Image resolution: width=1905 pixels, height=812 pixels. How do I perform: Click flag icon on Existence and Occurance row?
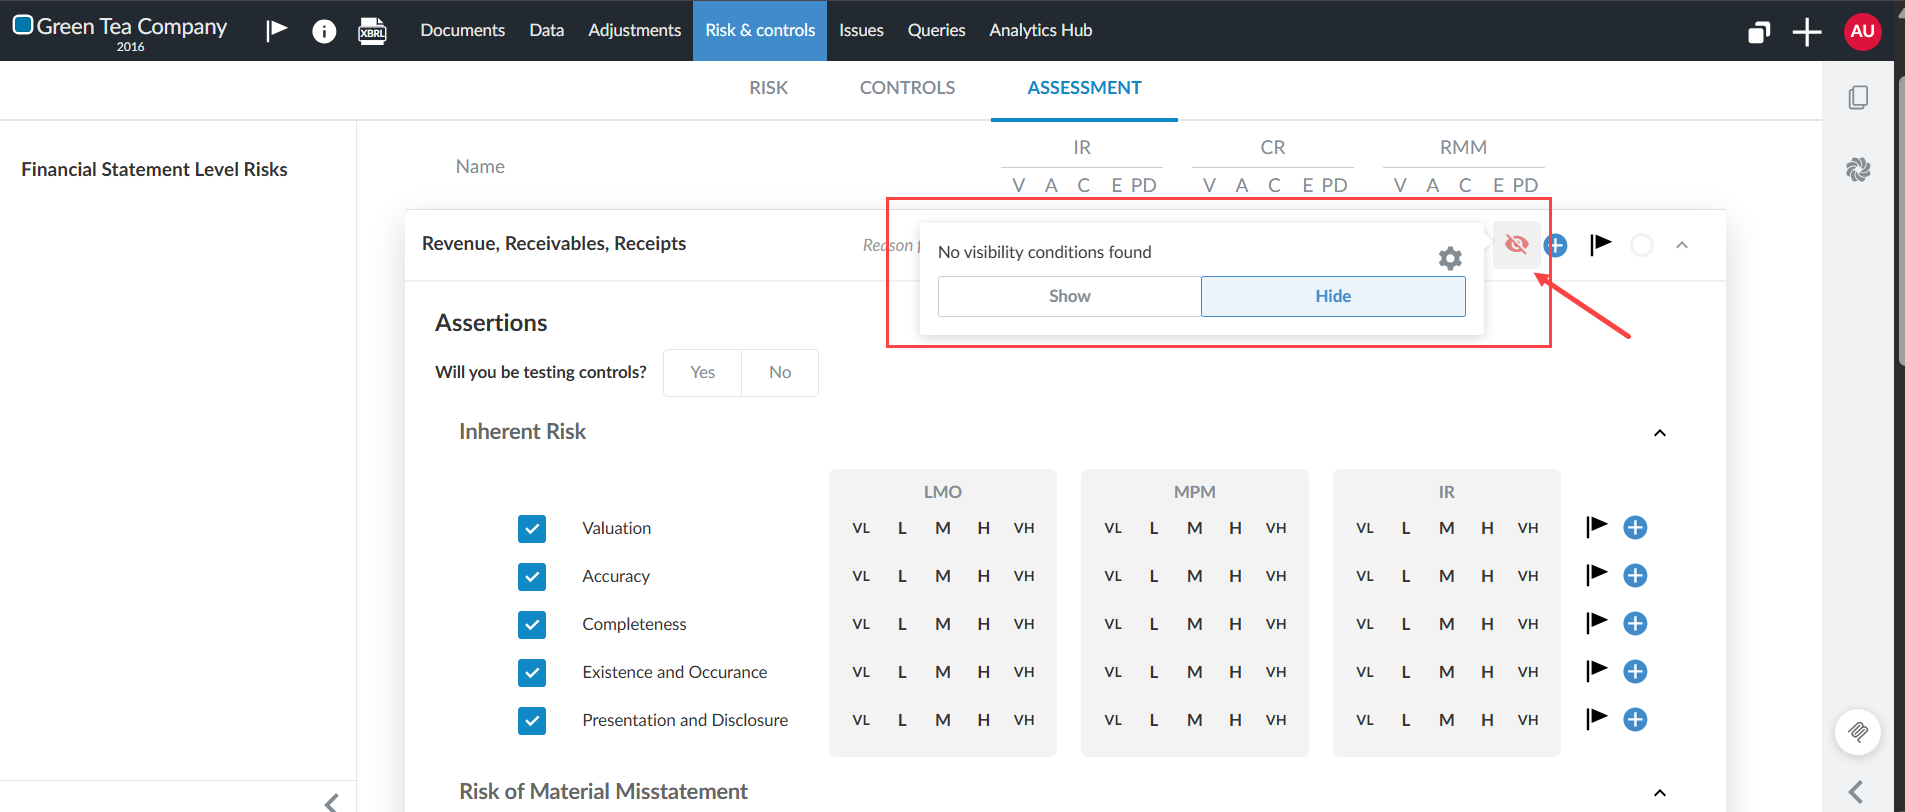tap(1597, 671)
